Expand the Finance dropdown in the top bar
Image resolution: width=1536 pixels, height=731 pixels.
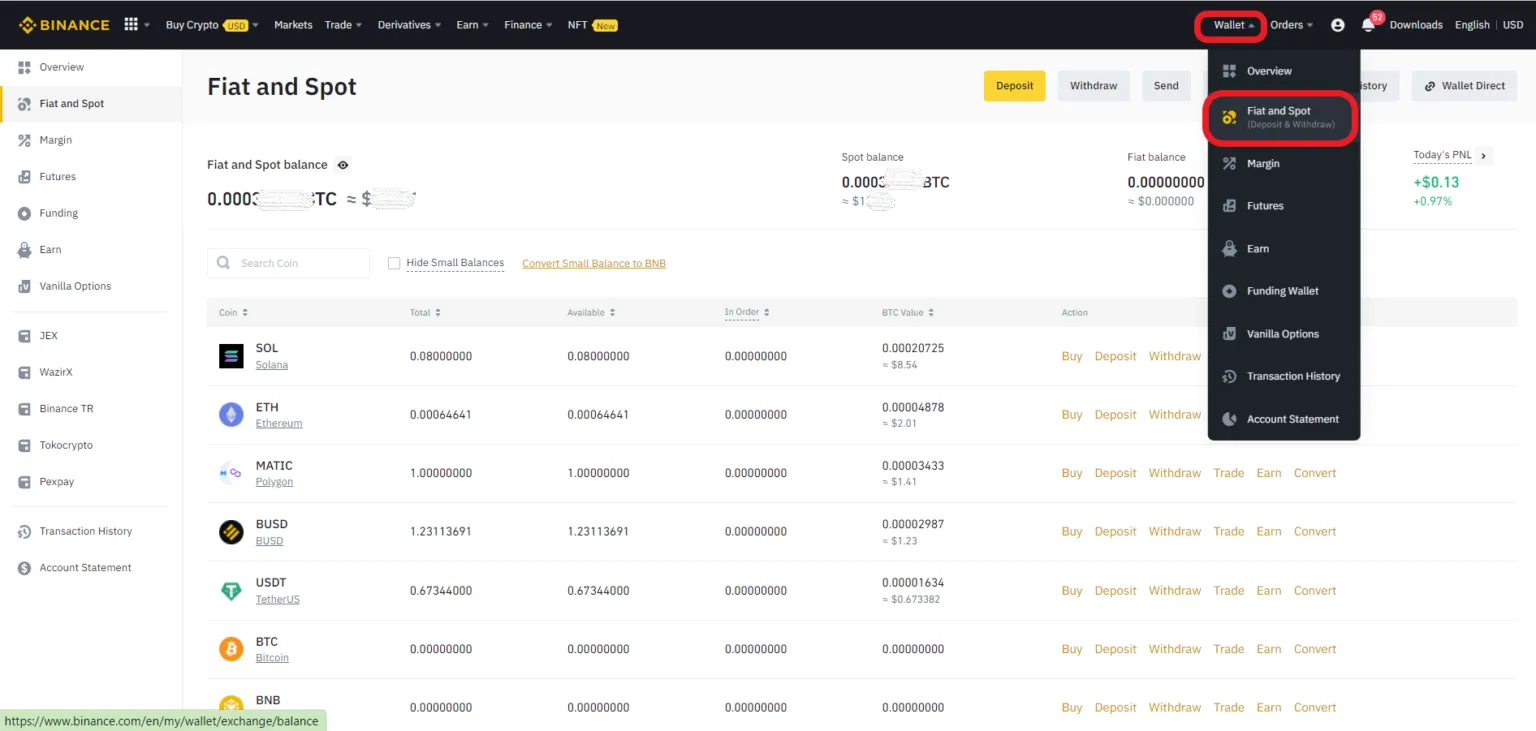pyautogui.click(x=528, y=25)
